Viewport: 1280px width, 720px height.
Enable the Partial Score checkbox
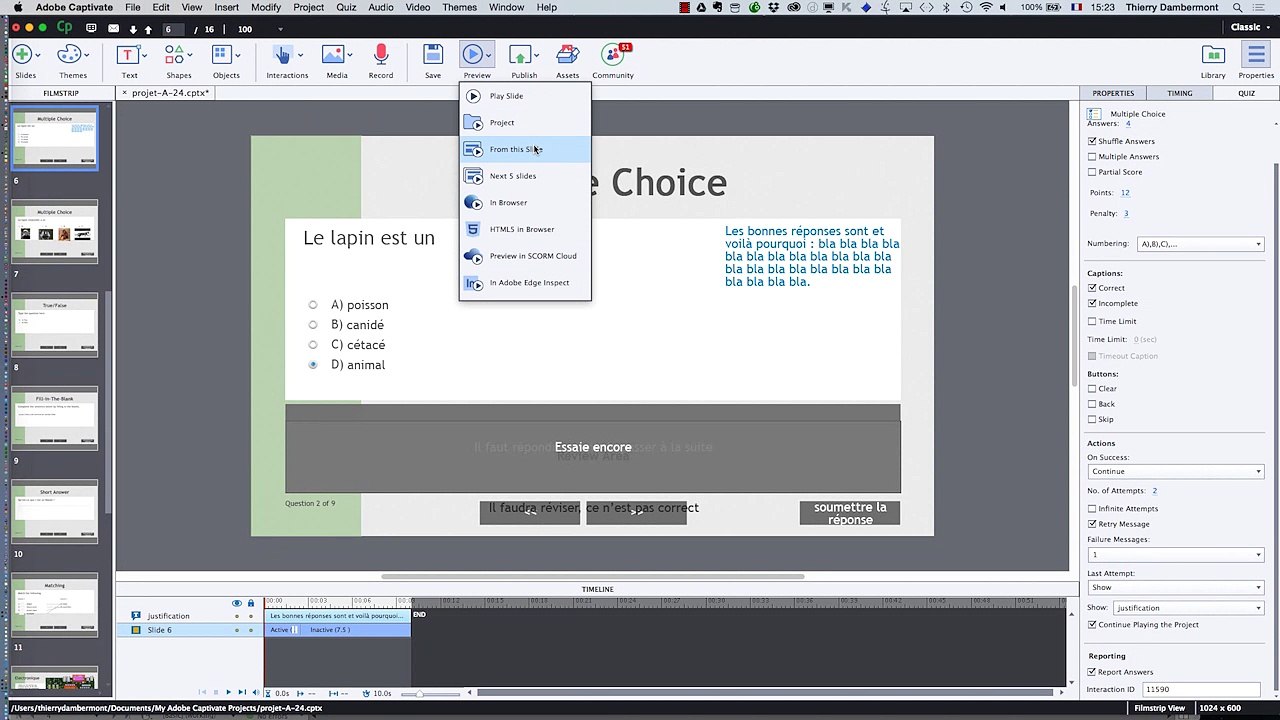pos(1092,172)
